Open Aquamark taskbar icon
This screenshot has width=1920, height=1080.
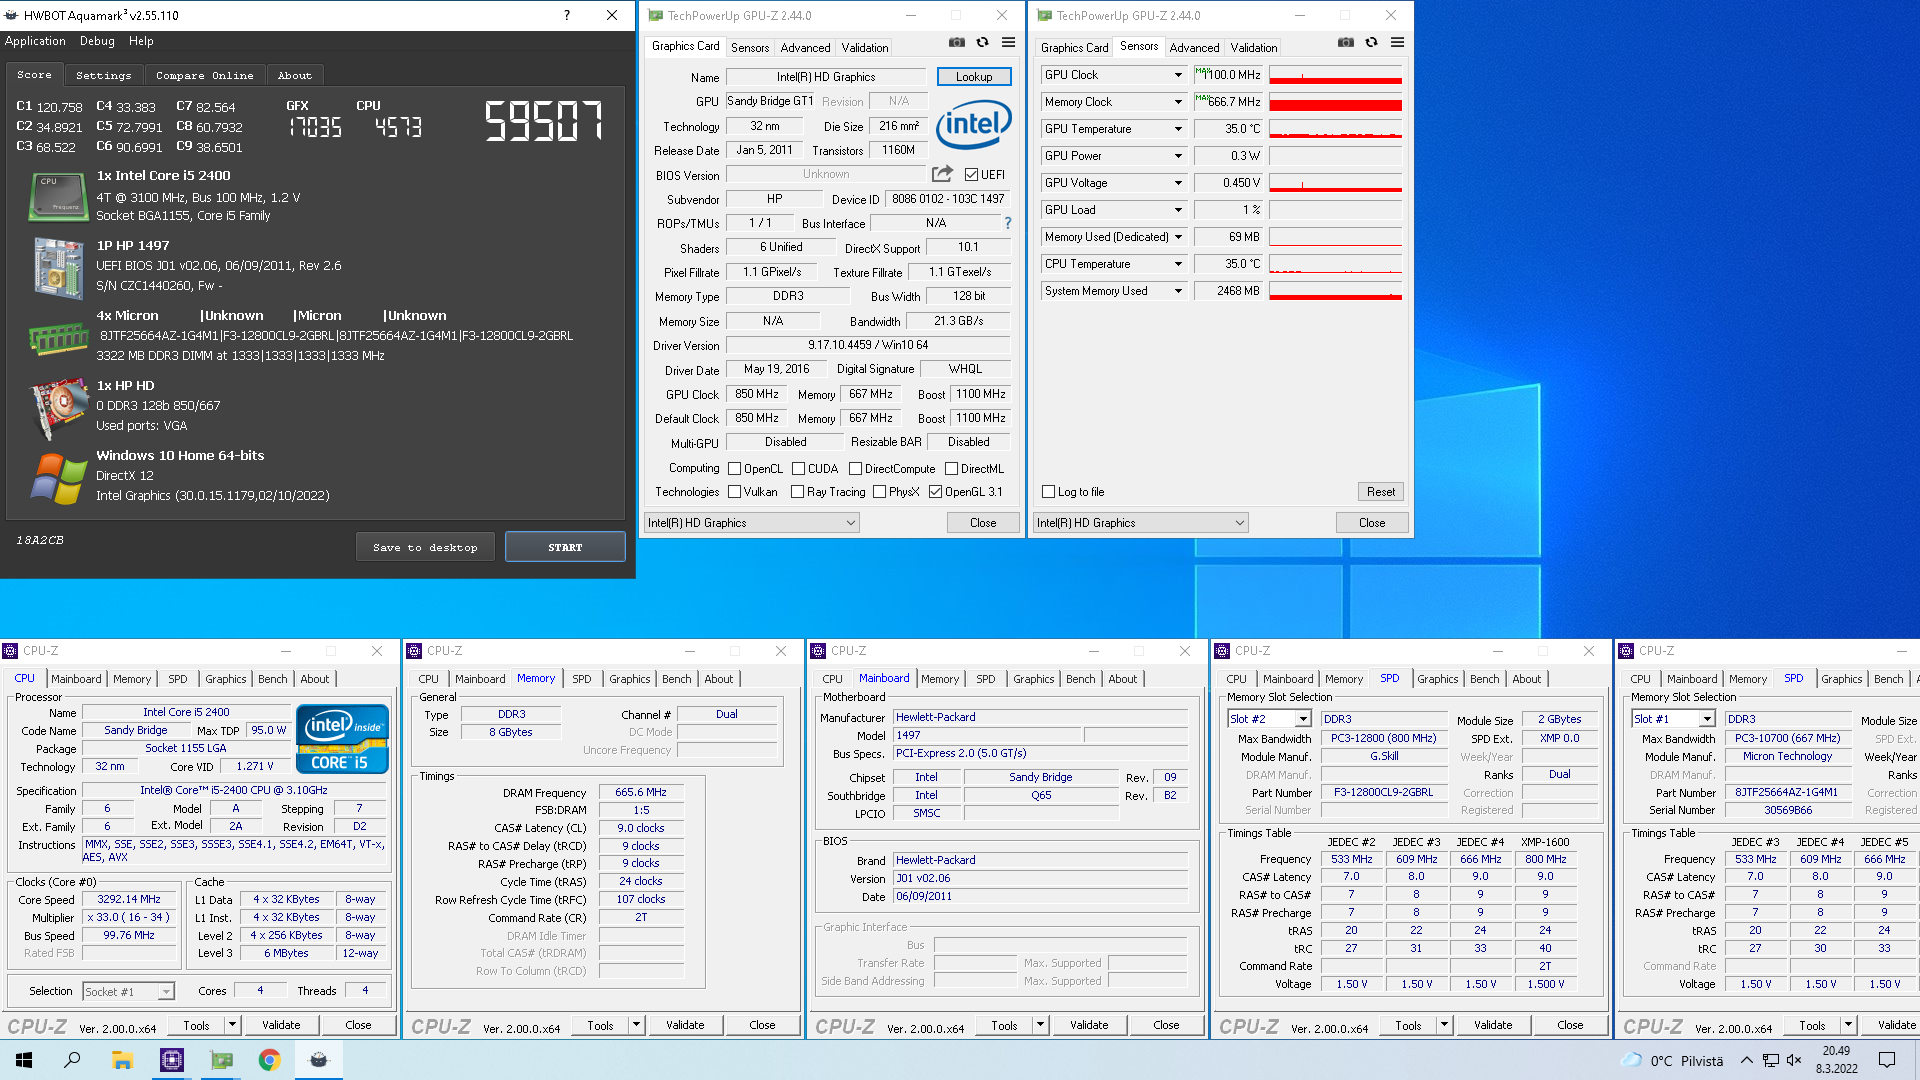click(319, 1060)
